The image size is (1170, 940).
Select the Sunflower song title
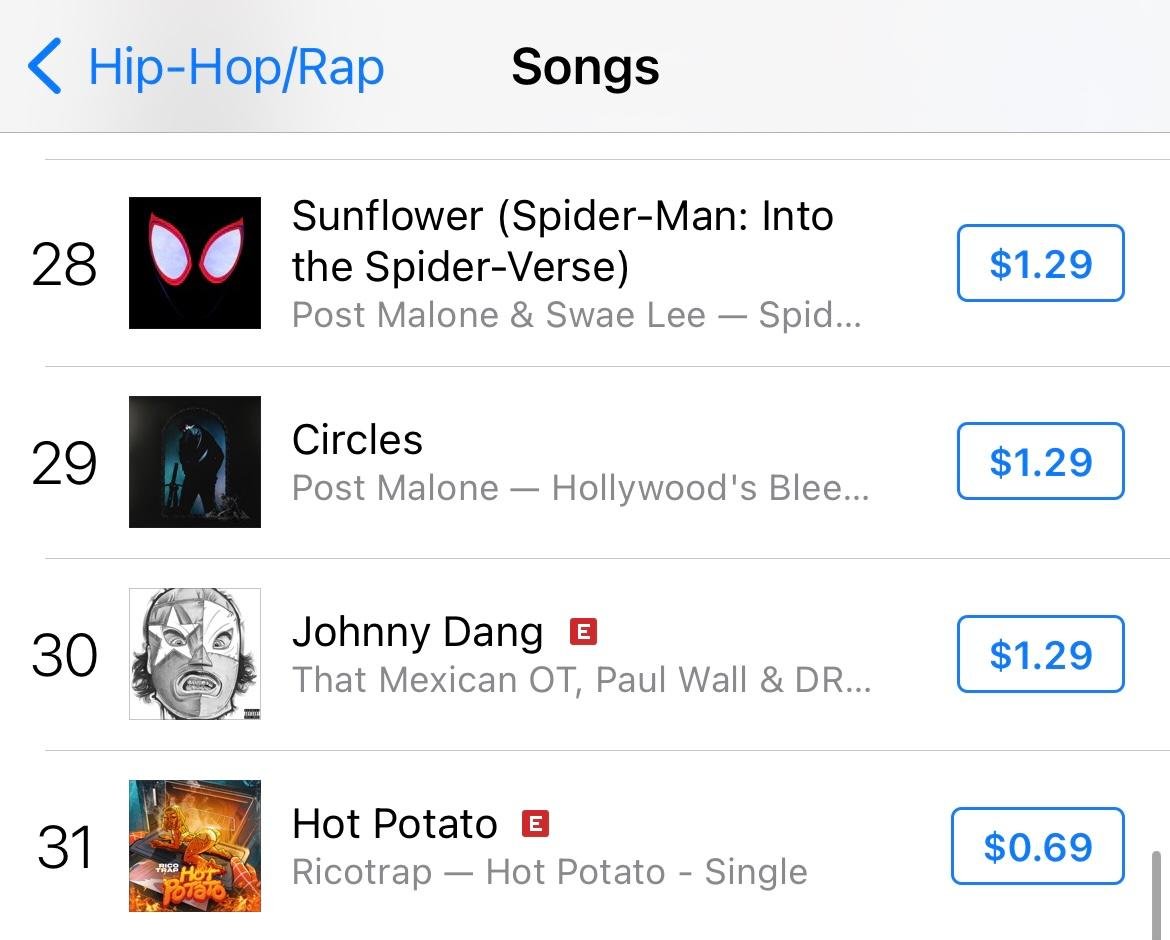[562, 241]
